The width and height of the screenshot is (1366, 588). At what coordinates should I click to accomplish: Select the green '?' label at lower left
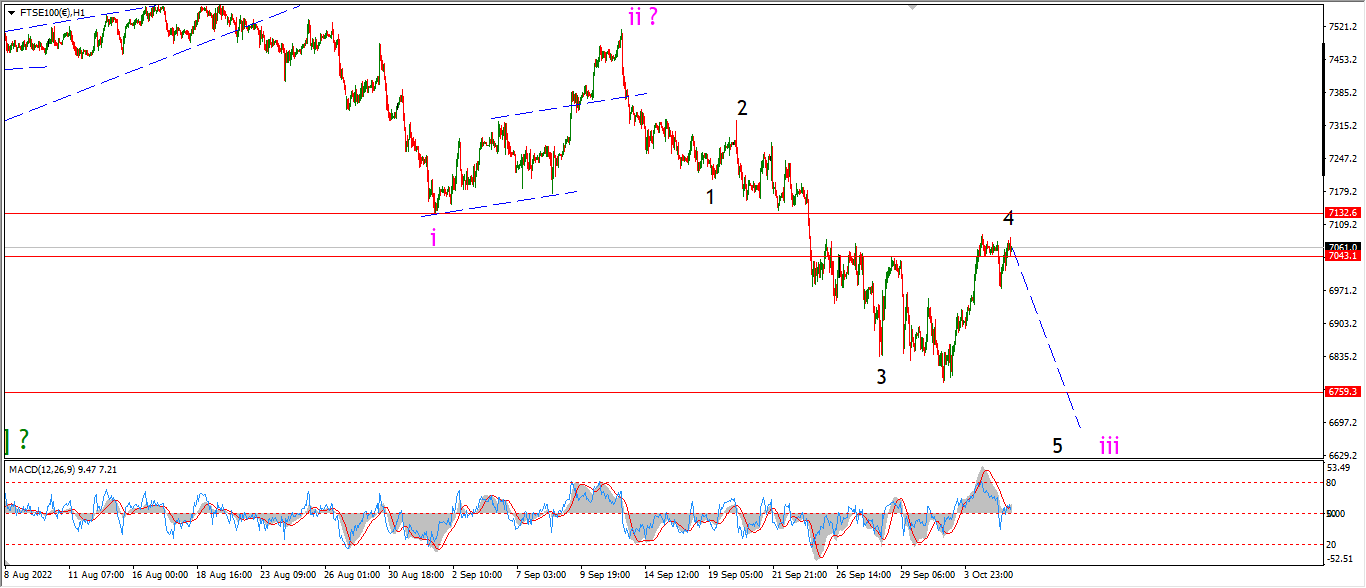point(17,438)
